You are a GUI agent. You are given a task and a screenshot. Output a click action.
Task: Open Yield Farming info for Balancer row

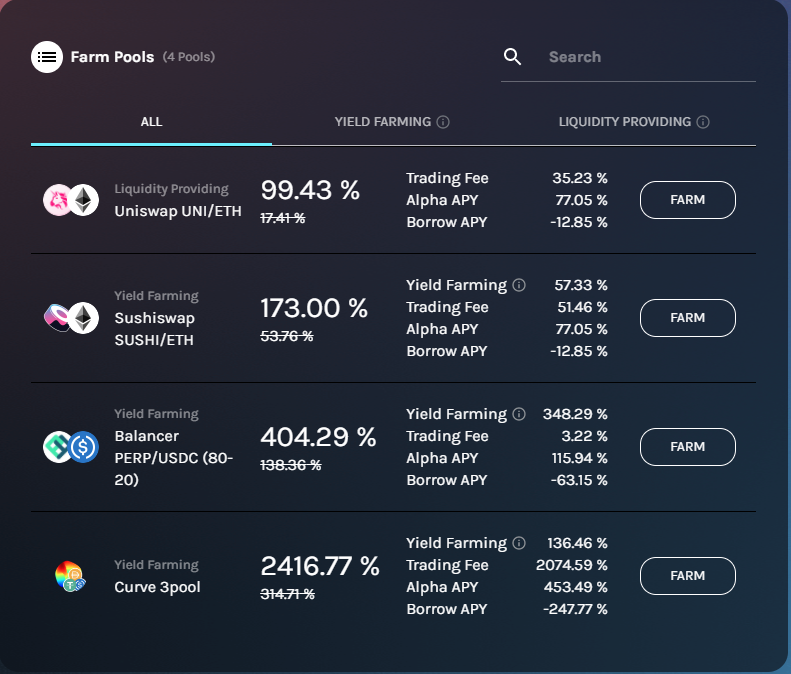pyautogui.click(x=519, y=414)
